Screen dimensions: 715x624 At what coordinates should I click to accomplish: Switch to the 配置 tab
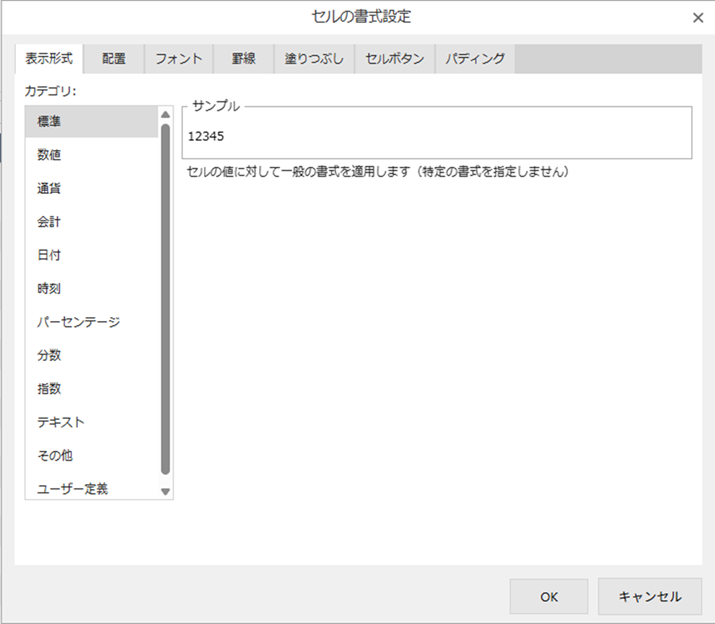pos(114,59)
